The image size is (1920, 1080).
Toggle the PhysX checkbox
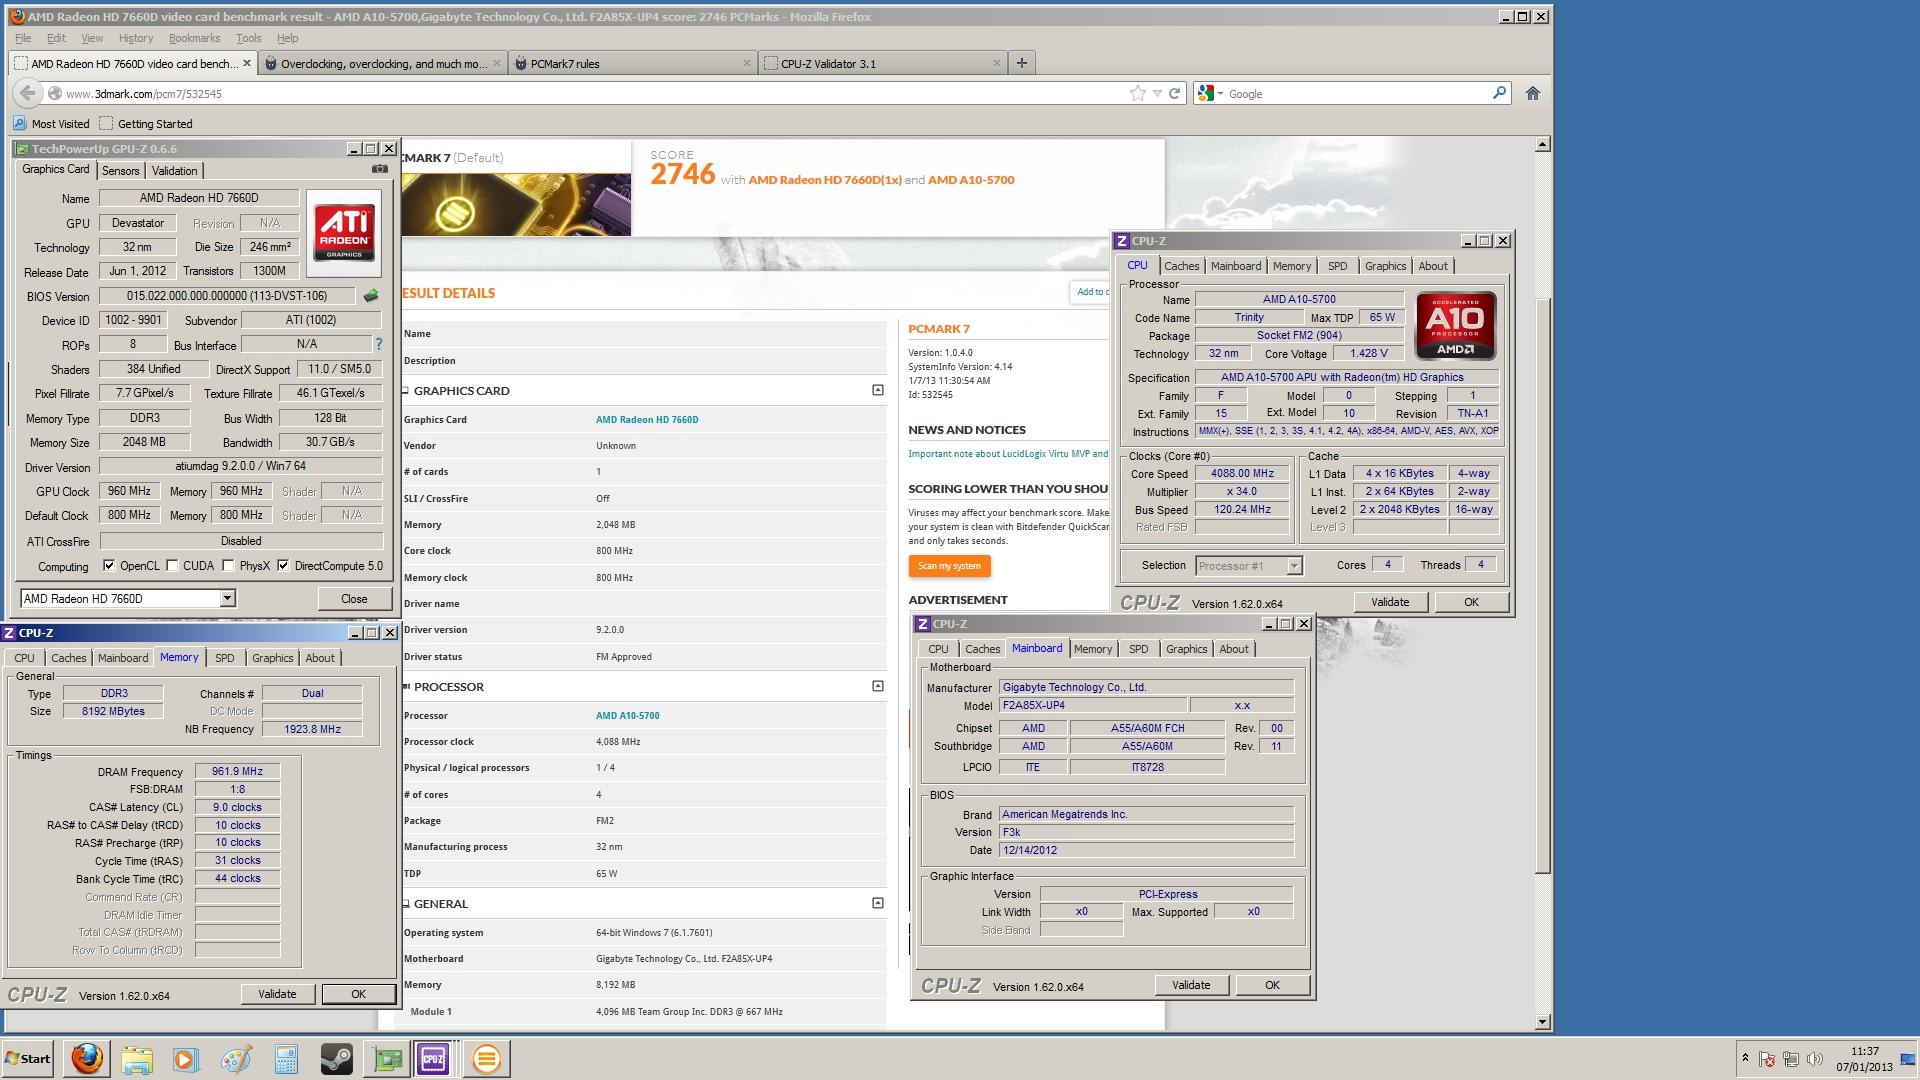(x=229, y=565)
